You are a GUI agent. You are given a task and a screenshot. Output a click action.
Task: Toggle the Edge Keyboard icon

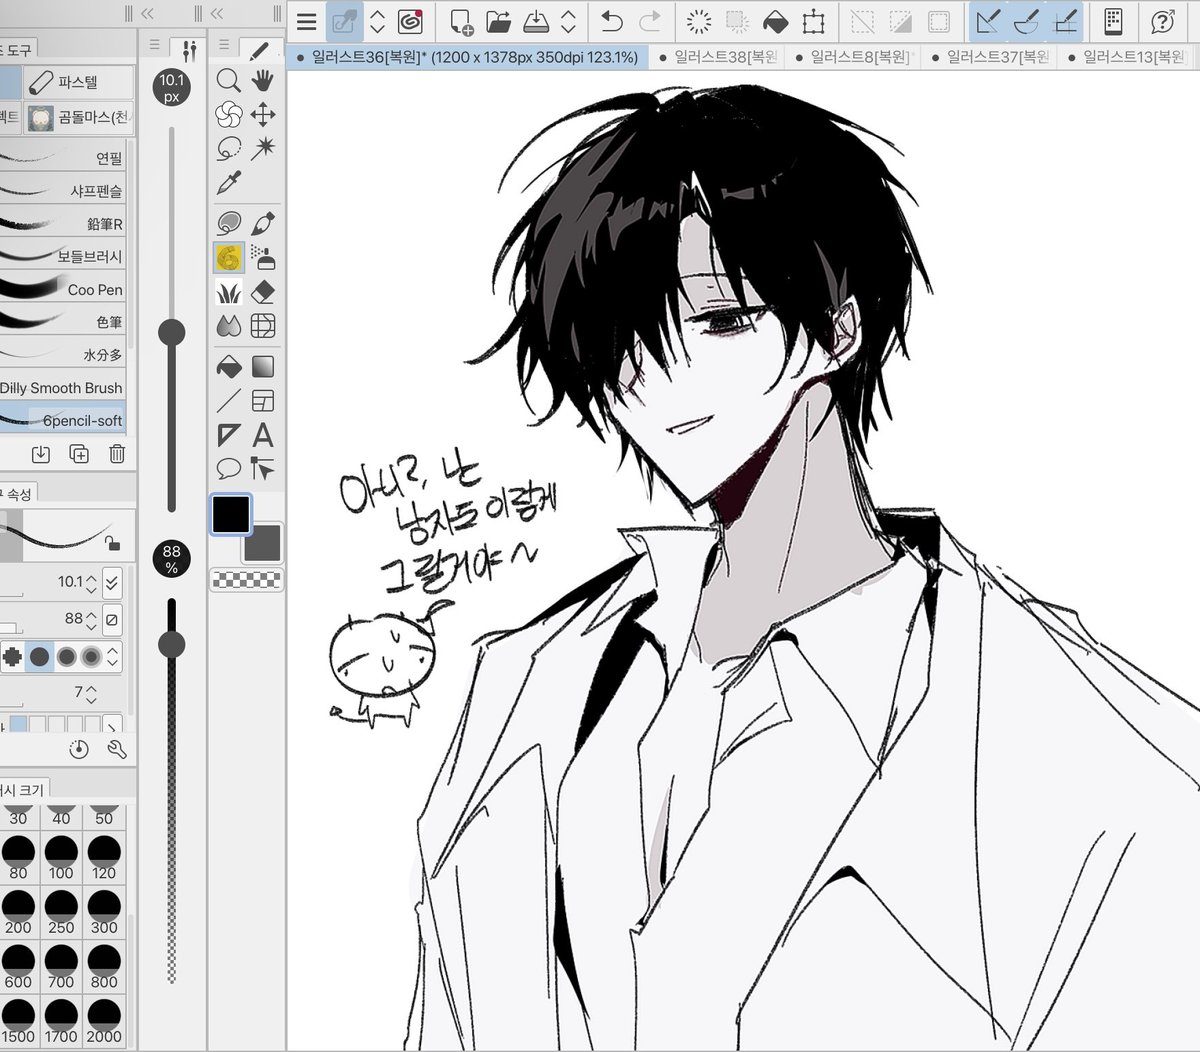pyautogui.click(x=1113, y=21)
